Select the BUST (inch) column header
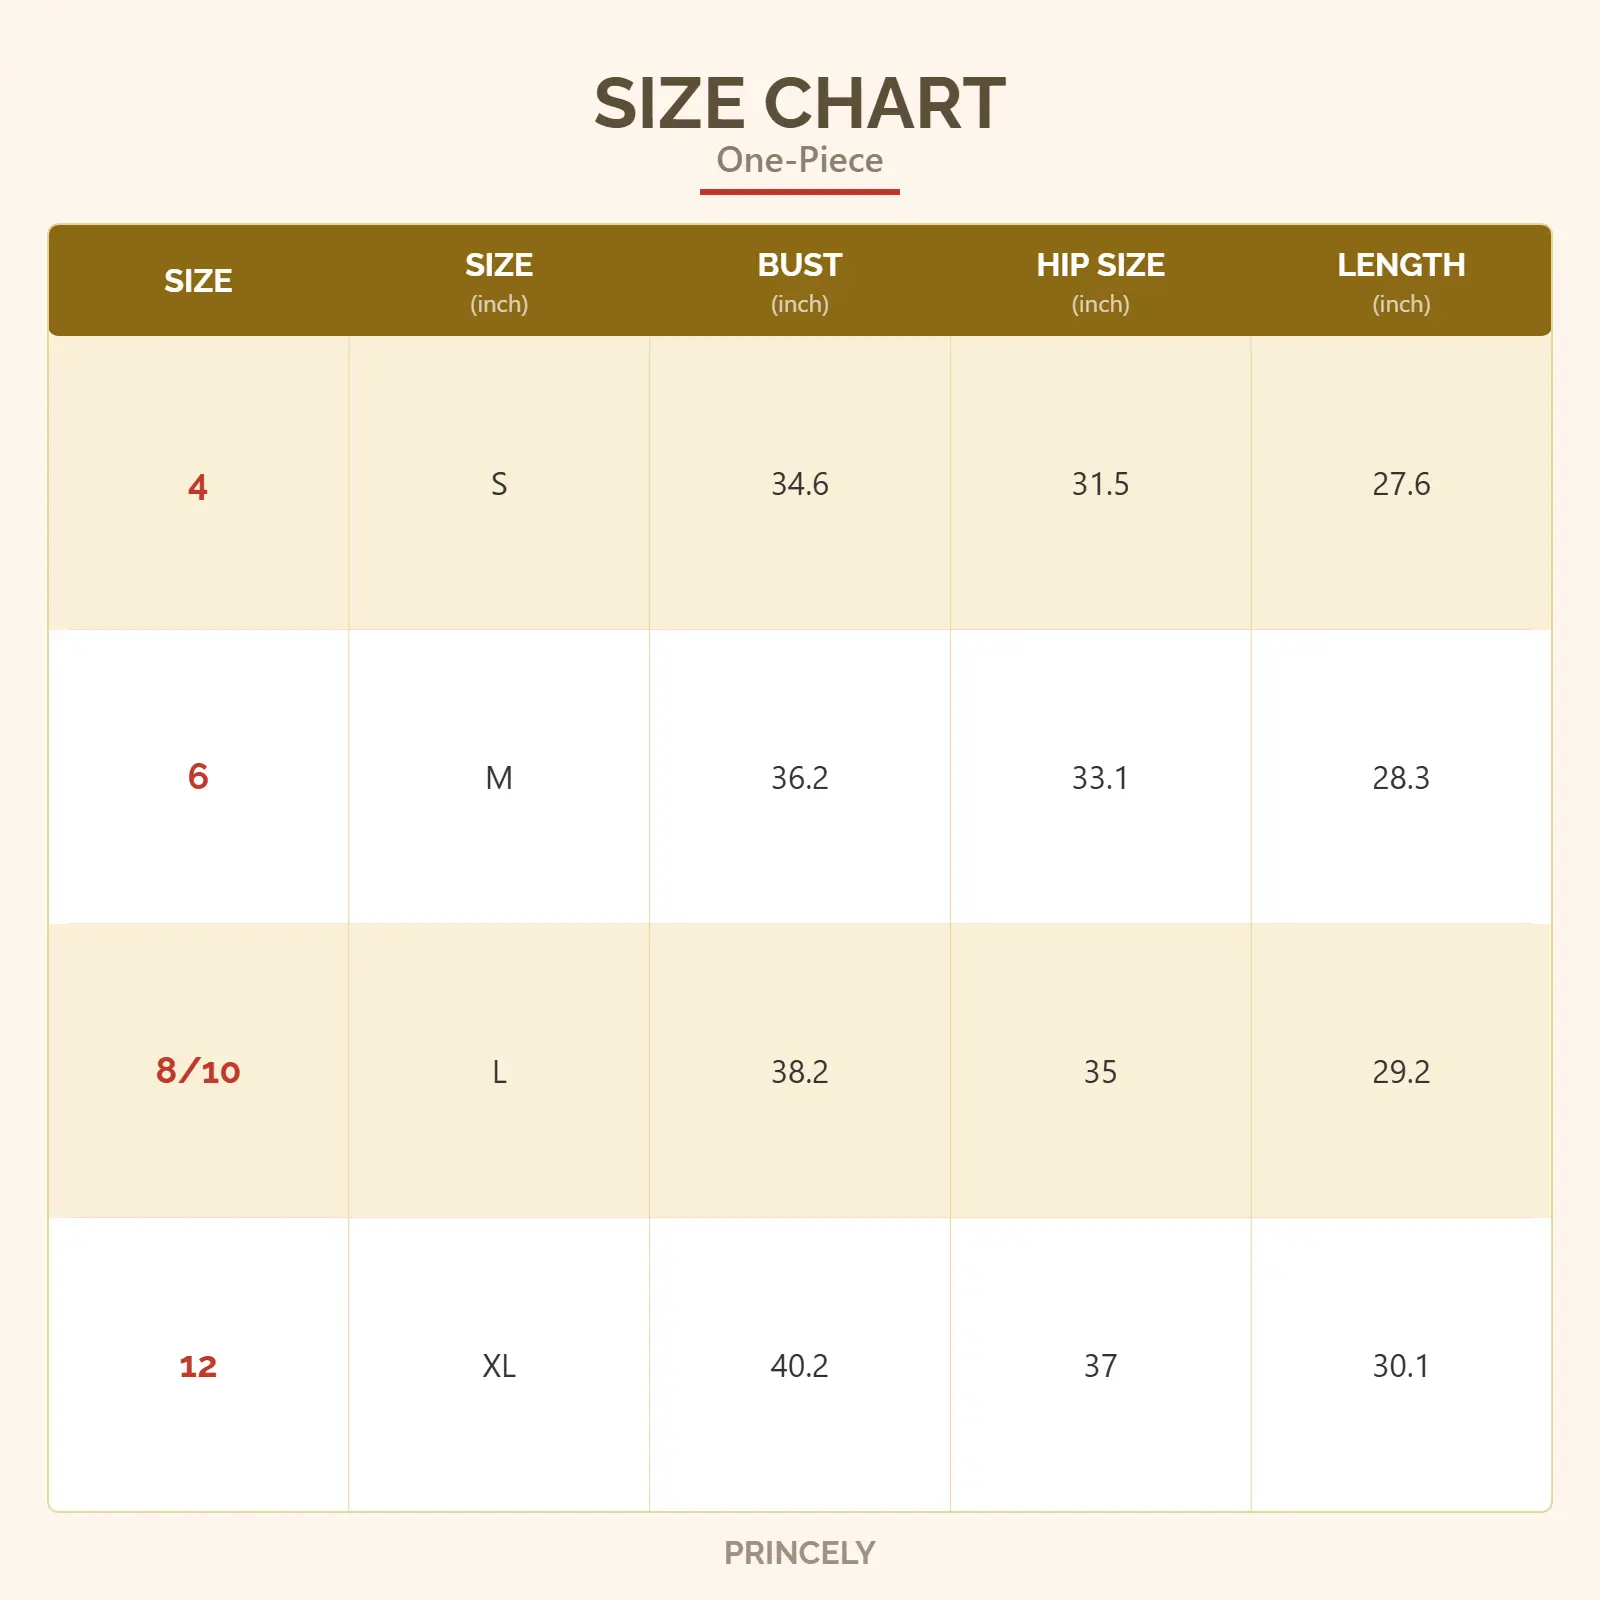Image resolution: width=1600 pixels, height=1600 pixels. [799, 281]
